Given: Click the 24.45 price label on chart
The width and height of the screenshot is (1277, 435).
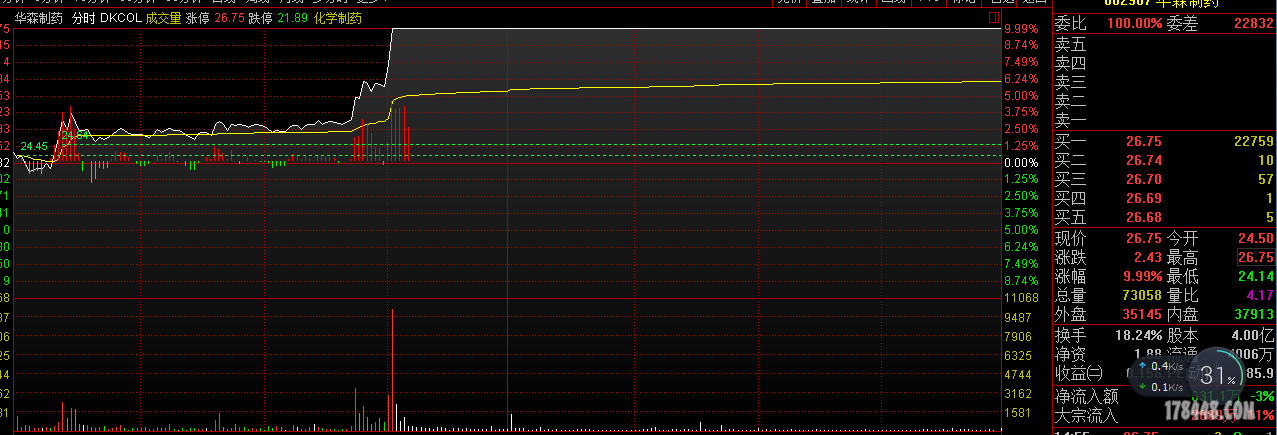Looking at the screenshot, I should (x=34, y=146).
